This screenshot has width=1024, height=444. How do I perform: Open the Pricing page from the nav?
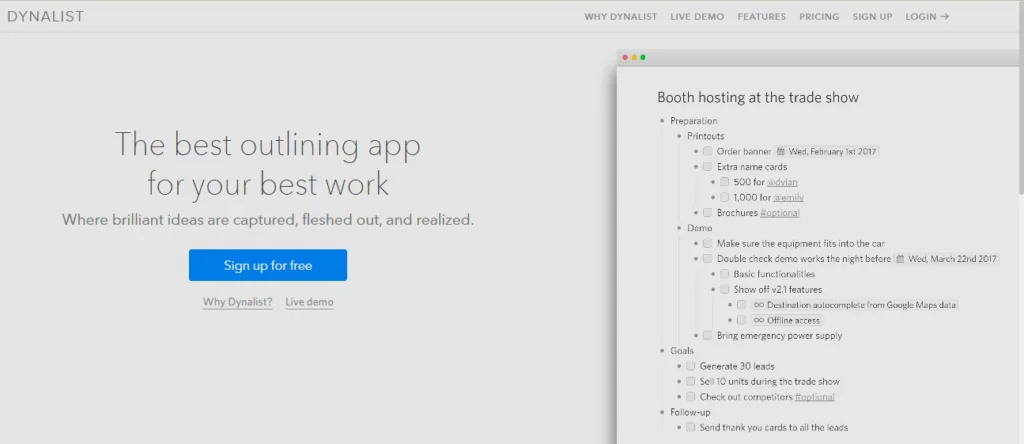(819, 17)
